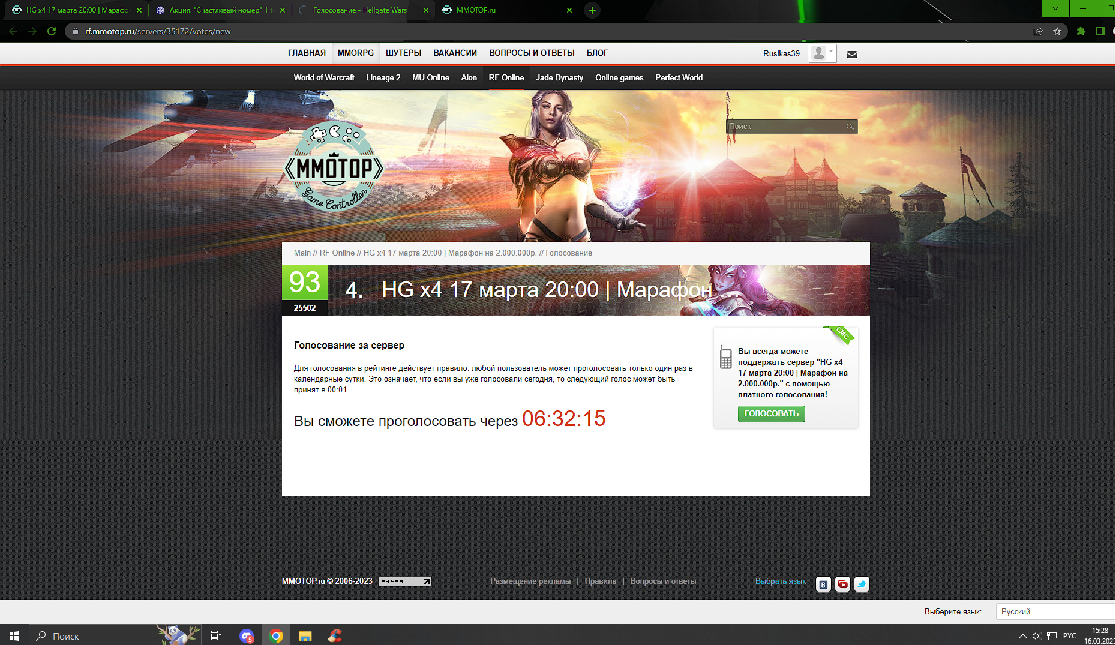The image size is (1115, 645).
Task: Bookmark this page with the star icon
Action: (1057, 31)
